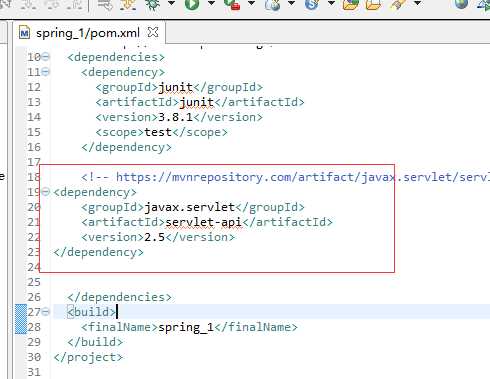
Task: Collapse the servlet dependency fold at line 19
Action: point(45,192)
